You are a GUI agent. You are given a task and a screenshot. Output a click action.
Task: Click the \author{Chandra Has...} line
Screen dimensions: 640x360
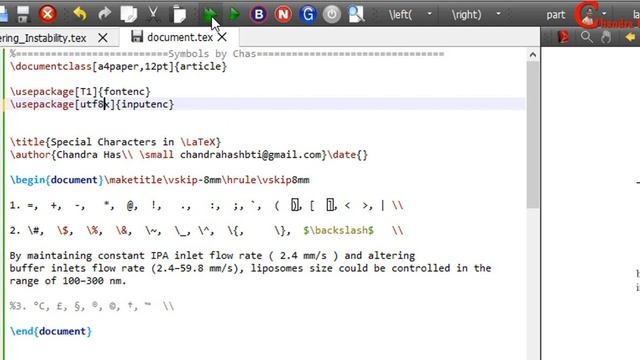pos(189,155)
